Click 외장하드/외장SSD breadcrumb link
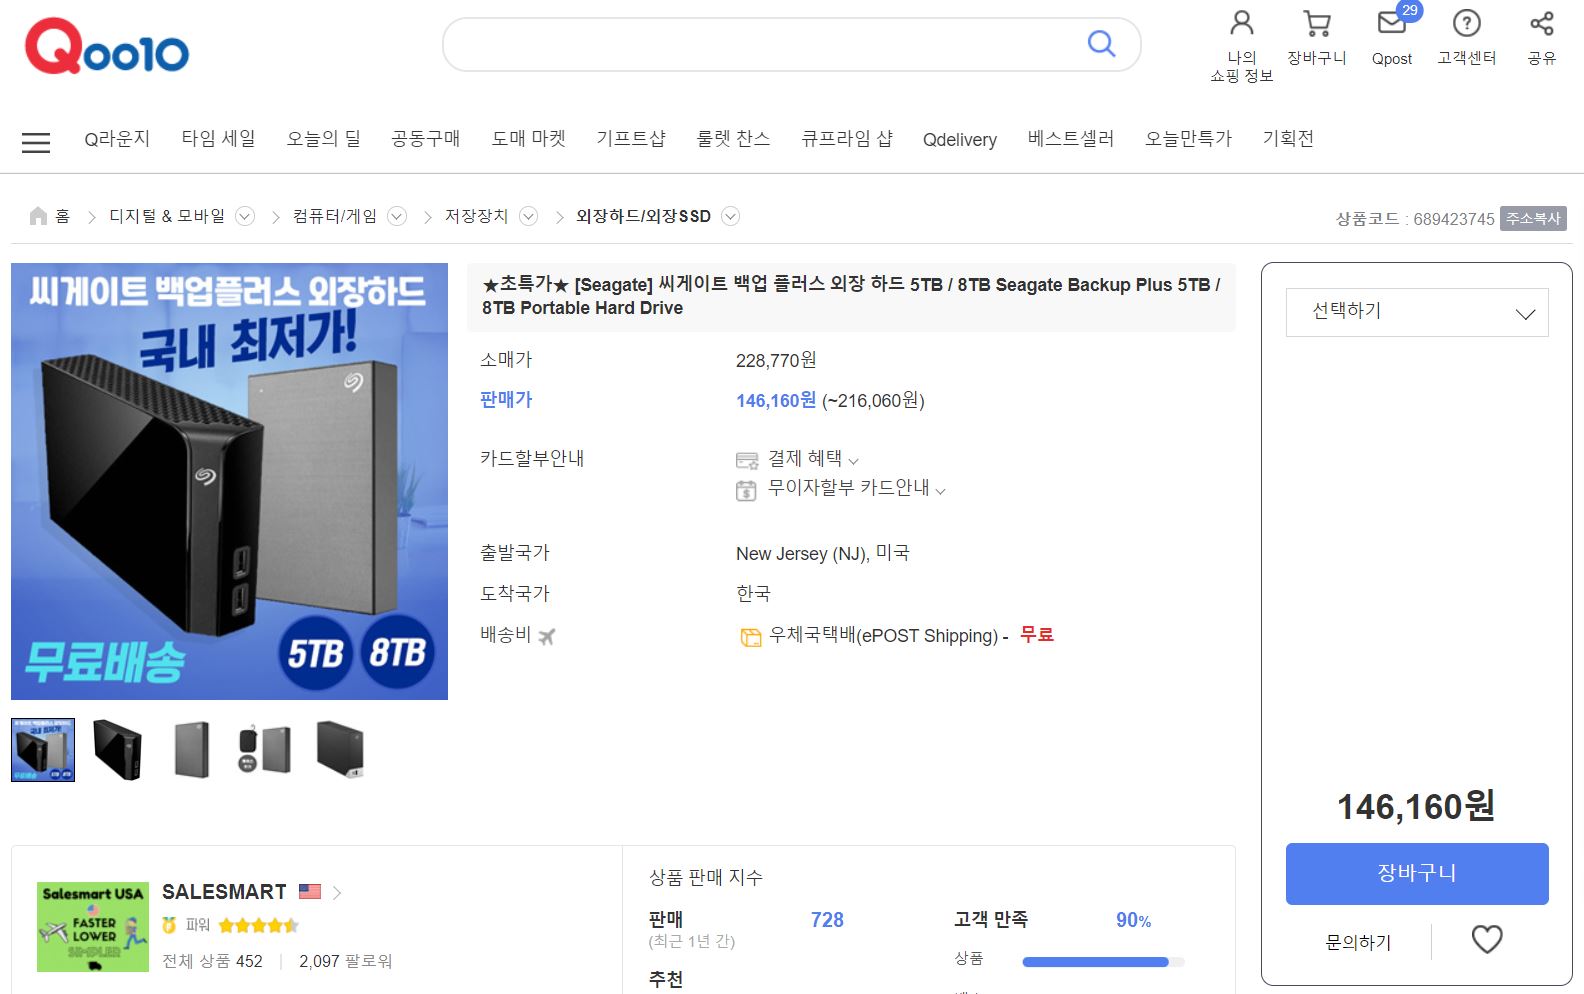The height and width of the screenshot is (994, 1584). [x=643, y=216]
